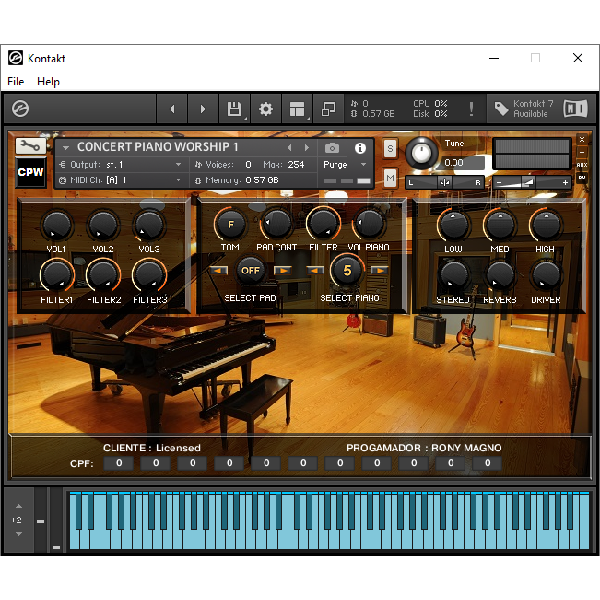Click the STEREO knob

(x=453, y=275)
